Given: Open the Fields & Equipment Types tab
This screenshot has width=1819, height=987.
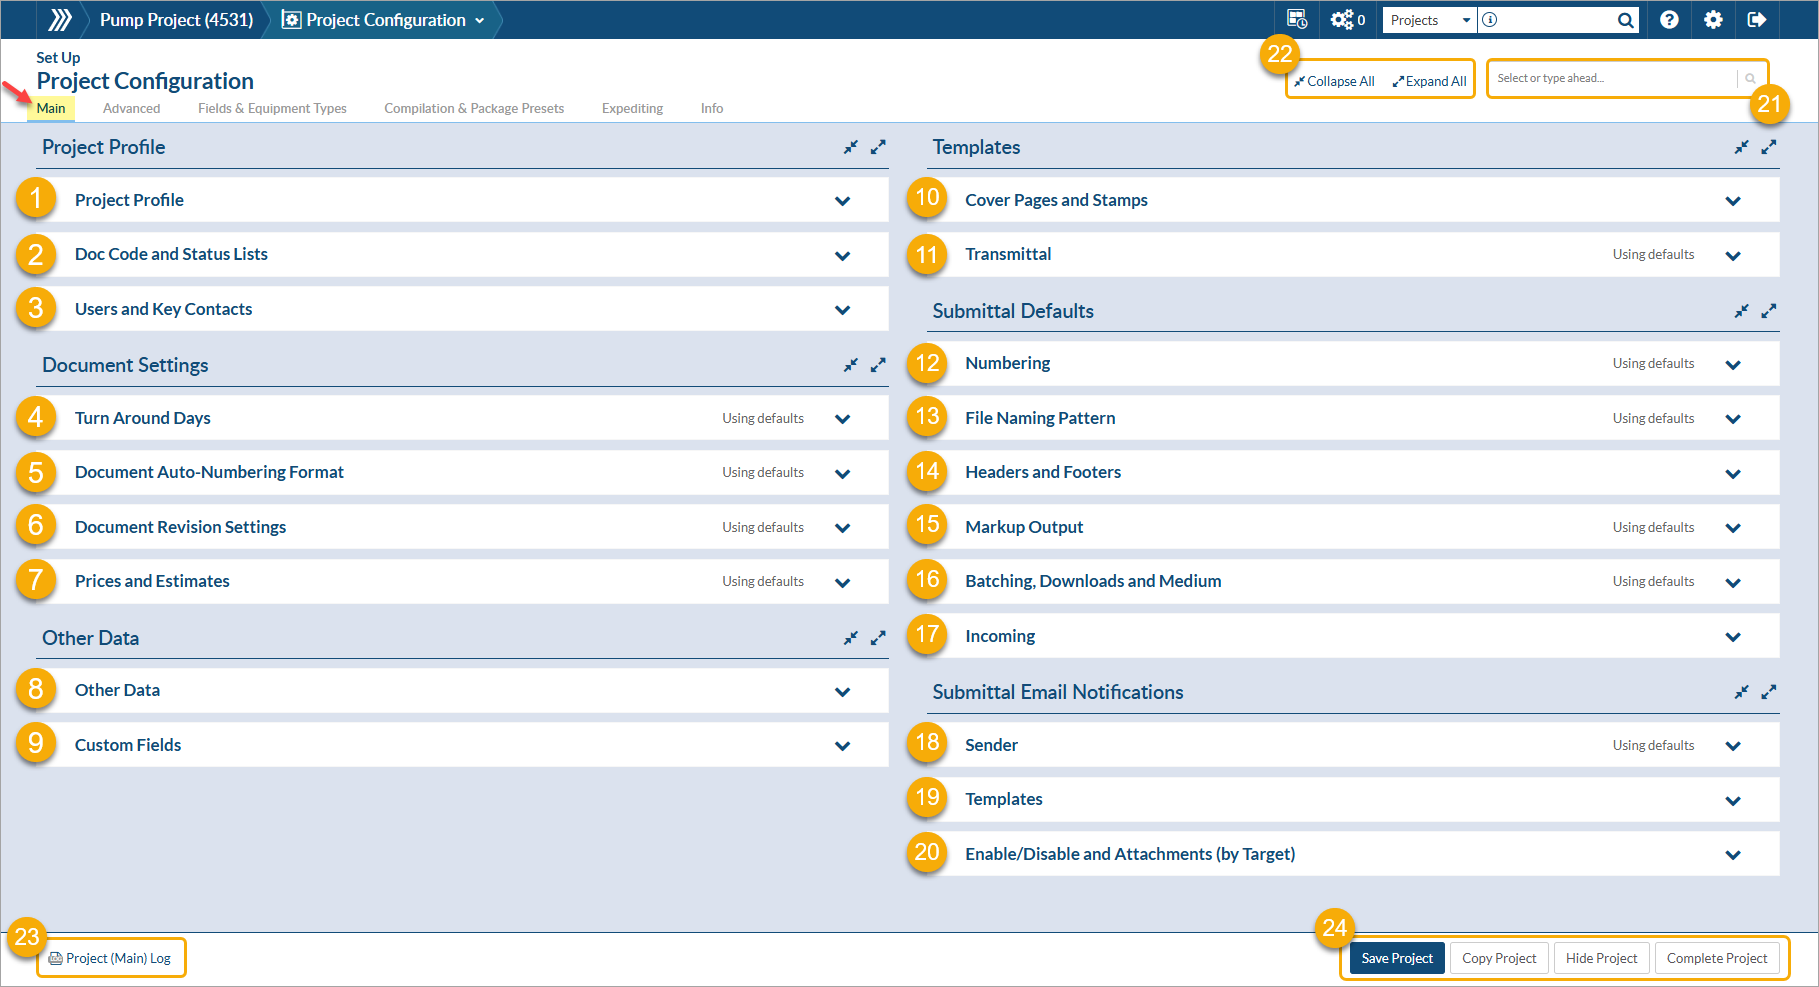Looking at the screenshot, I should pos(272,108).
